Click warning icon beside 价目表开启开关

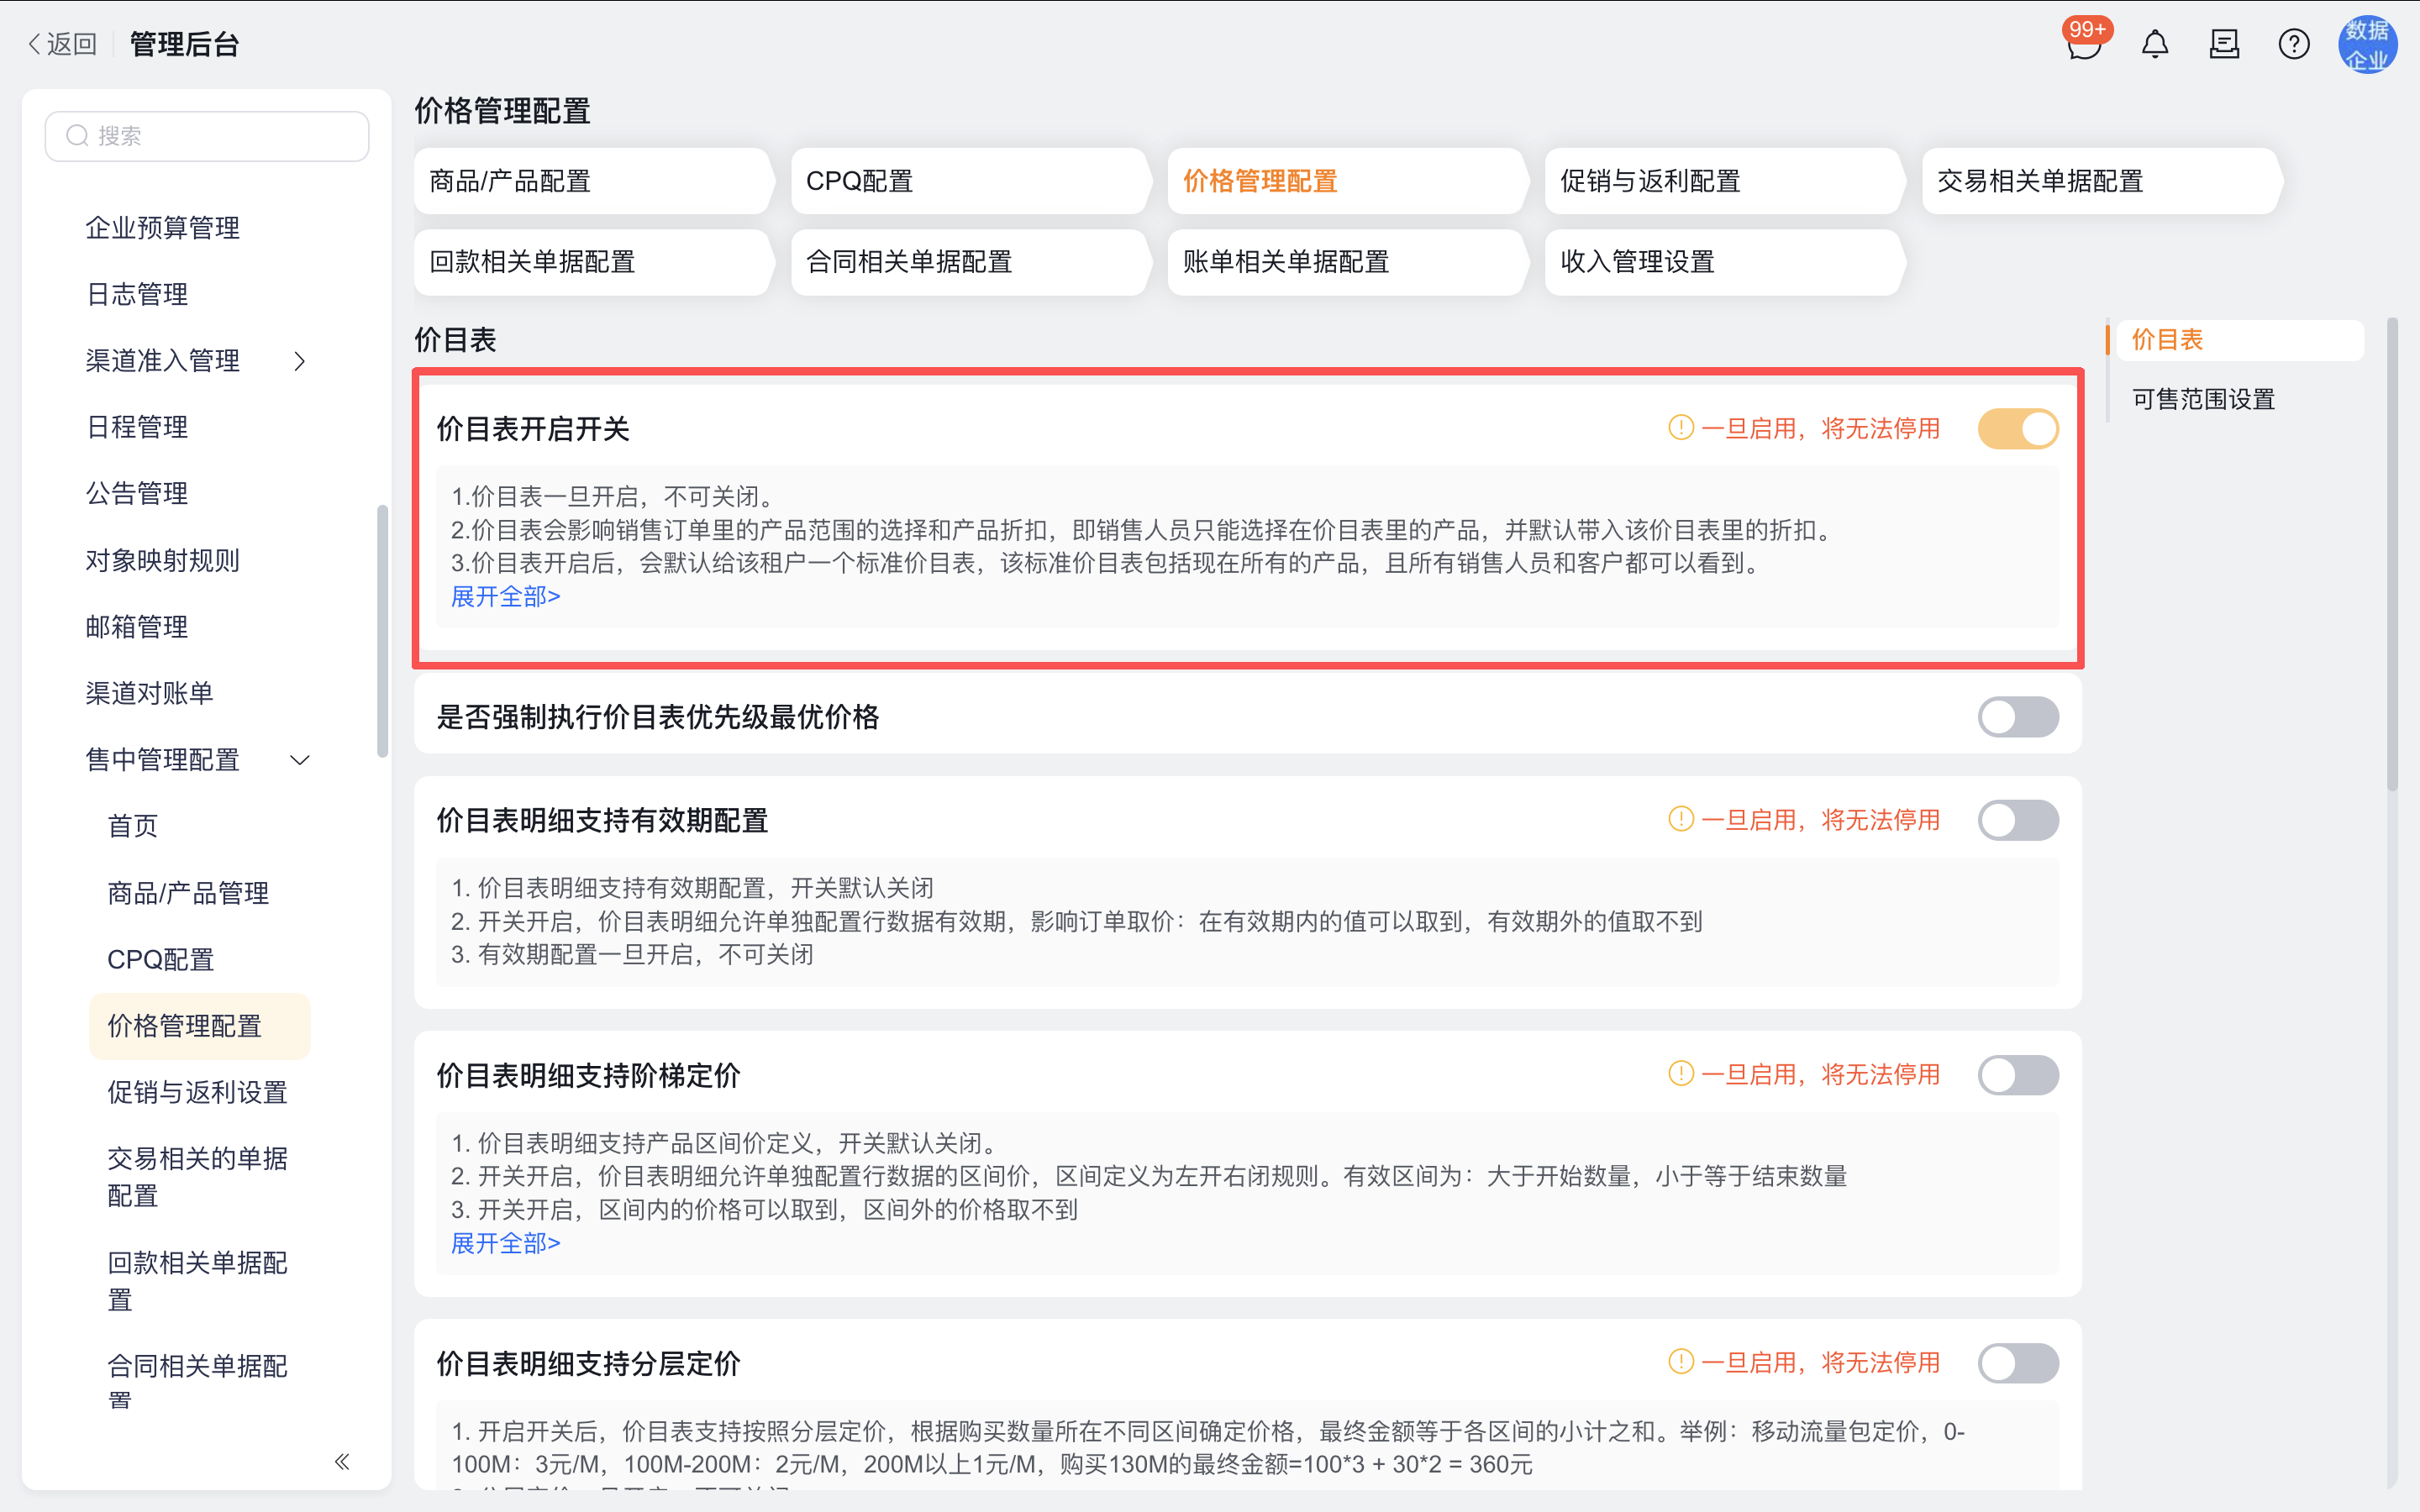coord(1680,428)
